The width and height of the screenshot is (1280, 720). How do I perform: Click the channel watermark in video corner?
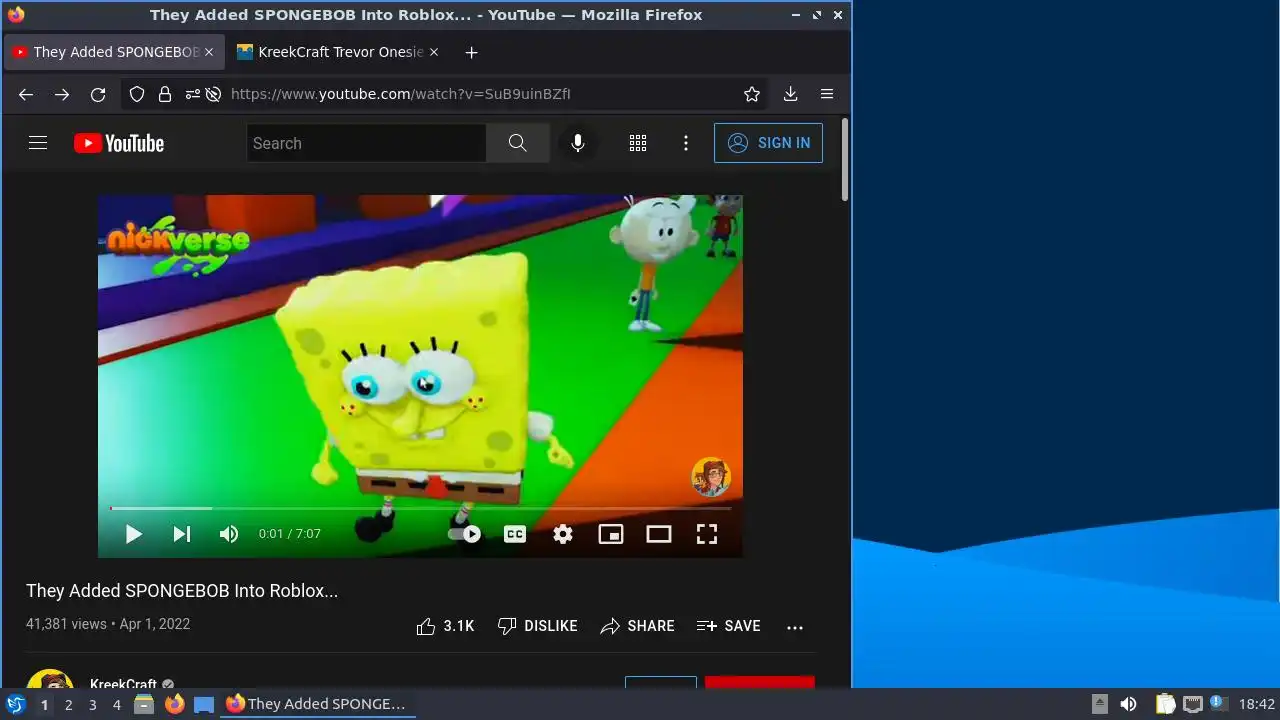coord(711,477)
